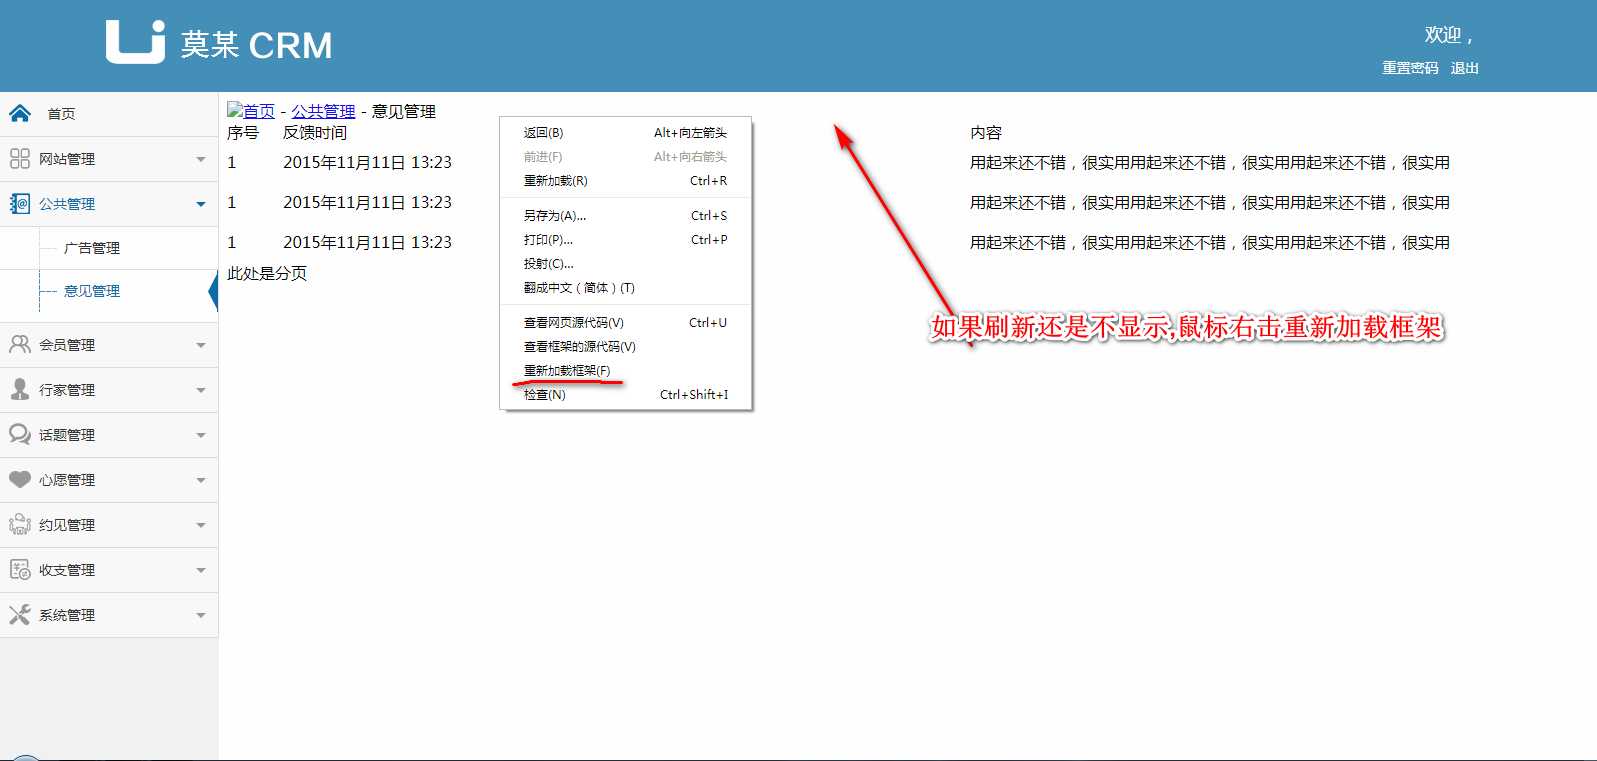Expand the 网站管理 dropdown arrow
The image size is (1597, 761).
pos(201,159)
